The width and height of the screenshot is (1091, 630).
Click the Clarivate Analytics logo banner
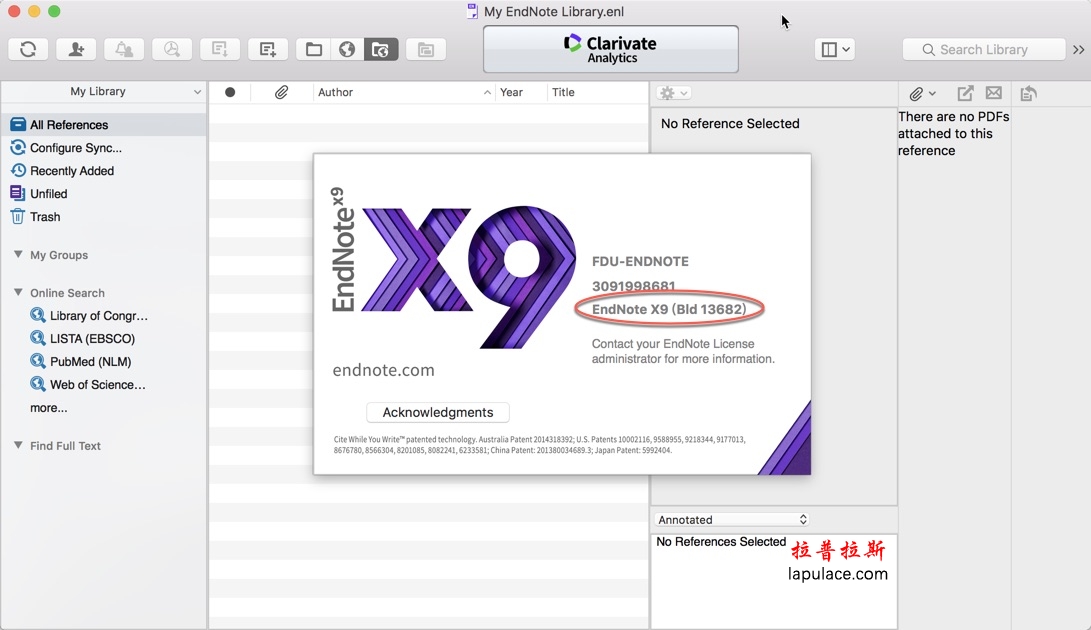(611, 49)
